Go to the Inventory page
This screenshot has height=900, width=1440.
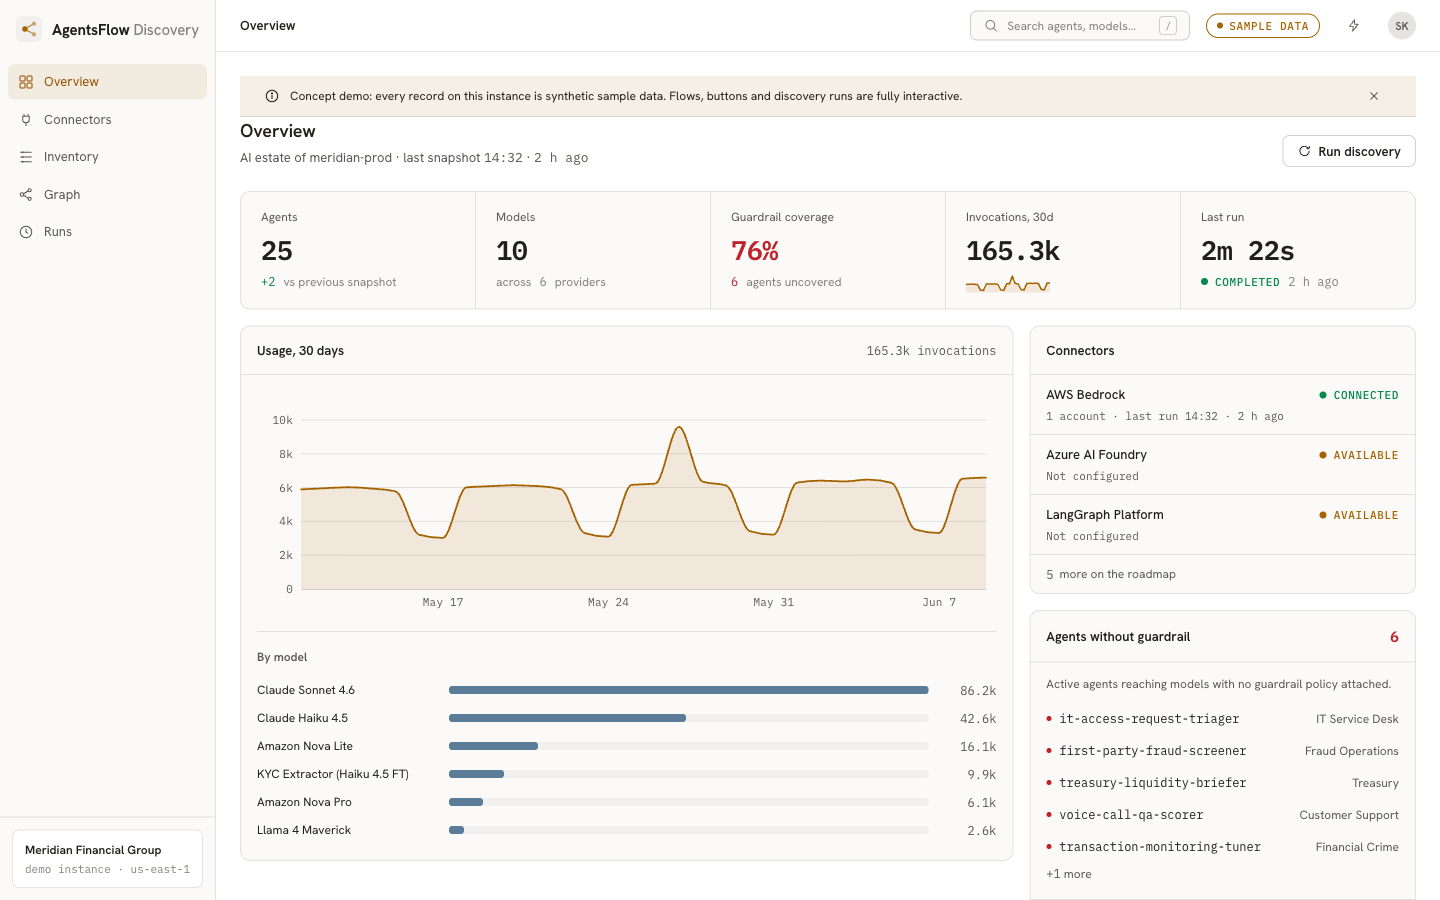[107, 157]
